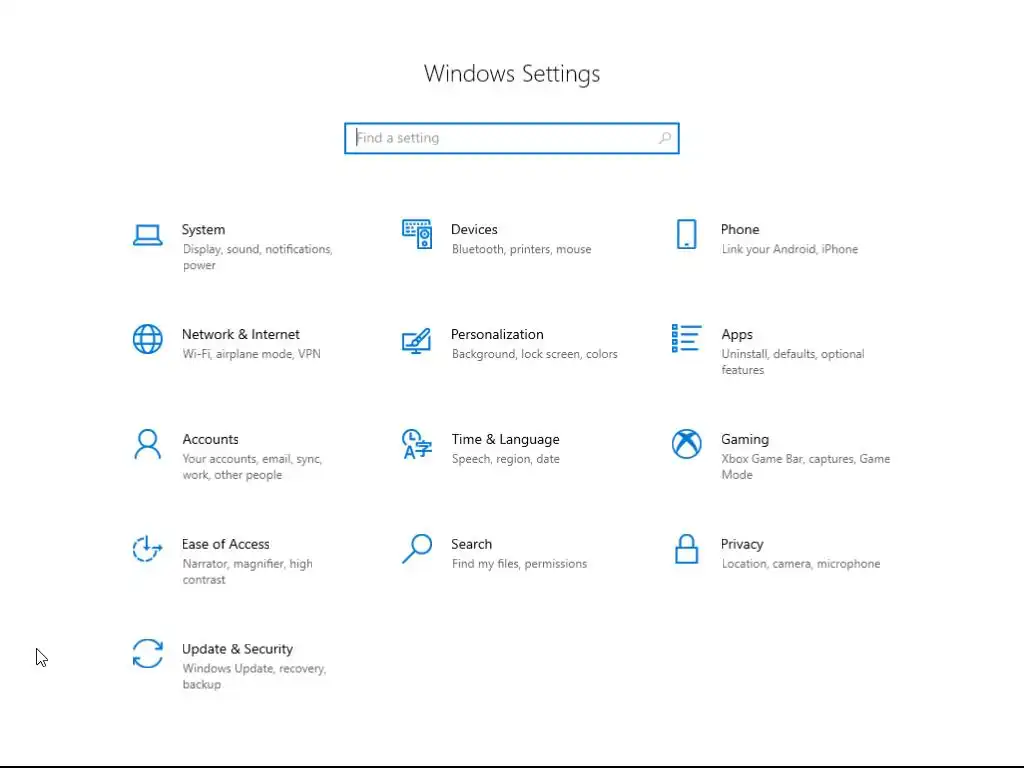Open Gaming settings title

pos(744,440)
